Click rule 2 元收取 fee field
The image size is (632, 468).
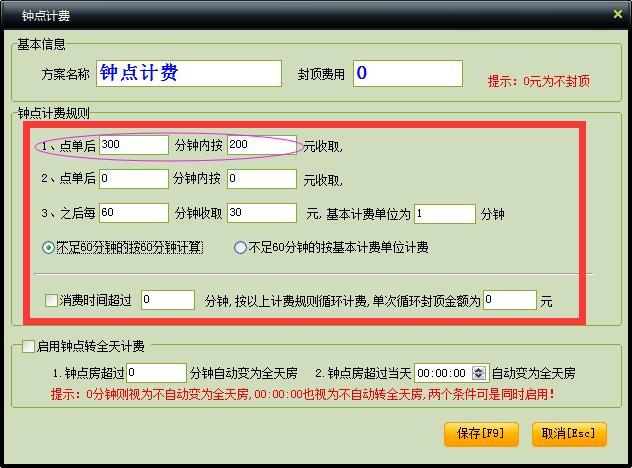coord(262,179)
